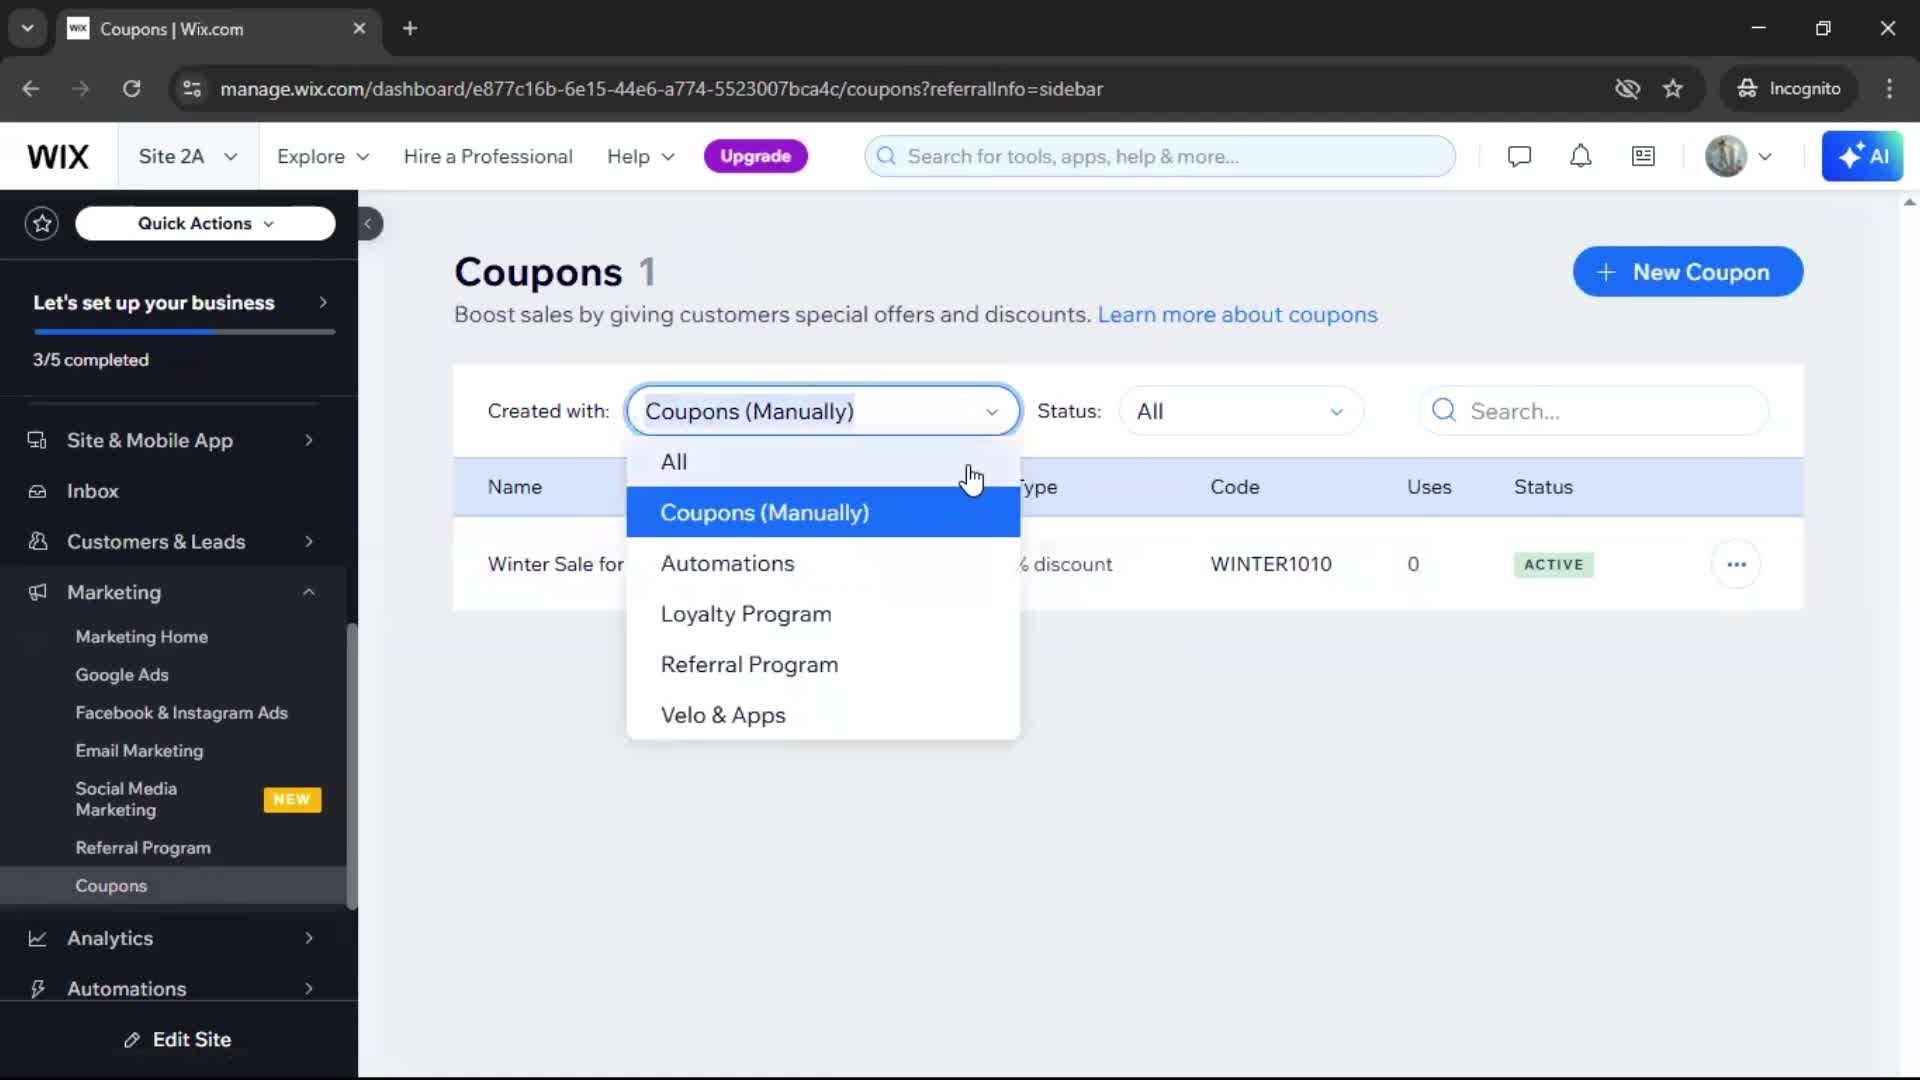This screenshot has height=1080, width=1920.
Task: Open Let's set up your business
Action: coord(179,302)
